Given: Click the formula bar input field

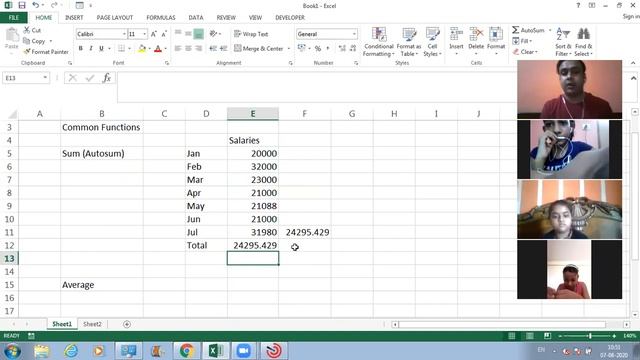Looking at the screenshot, I should pyautogui.click(x=316, y=87).
